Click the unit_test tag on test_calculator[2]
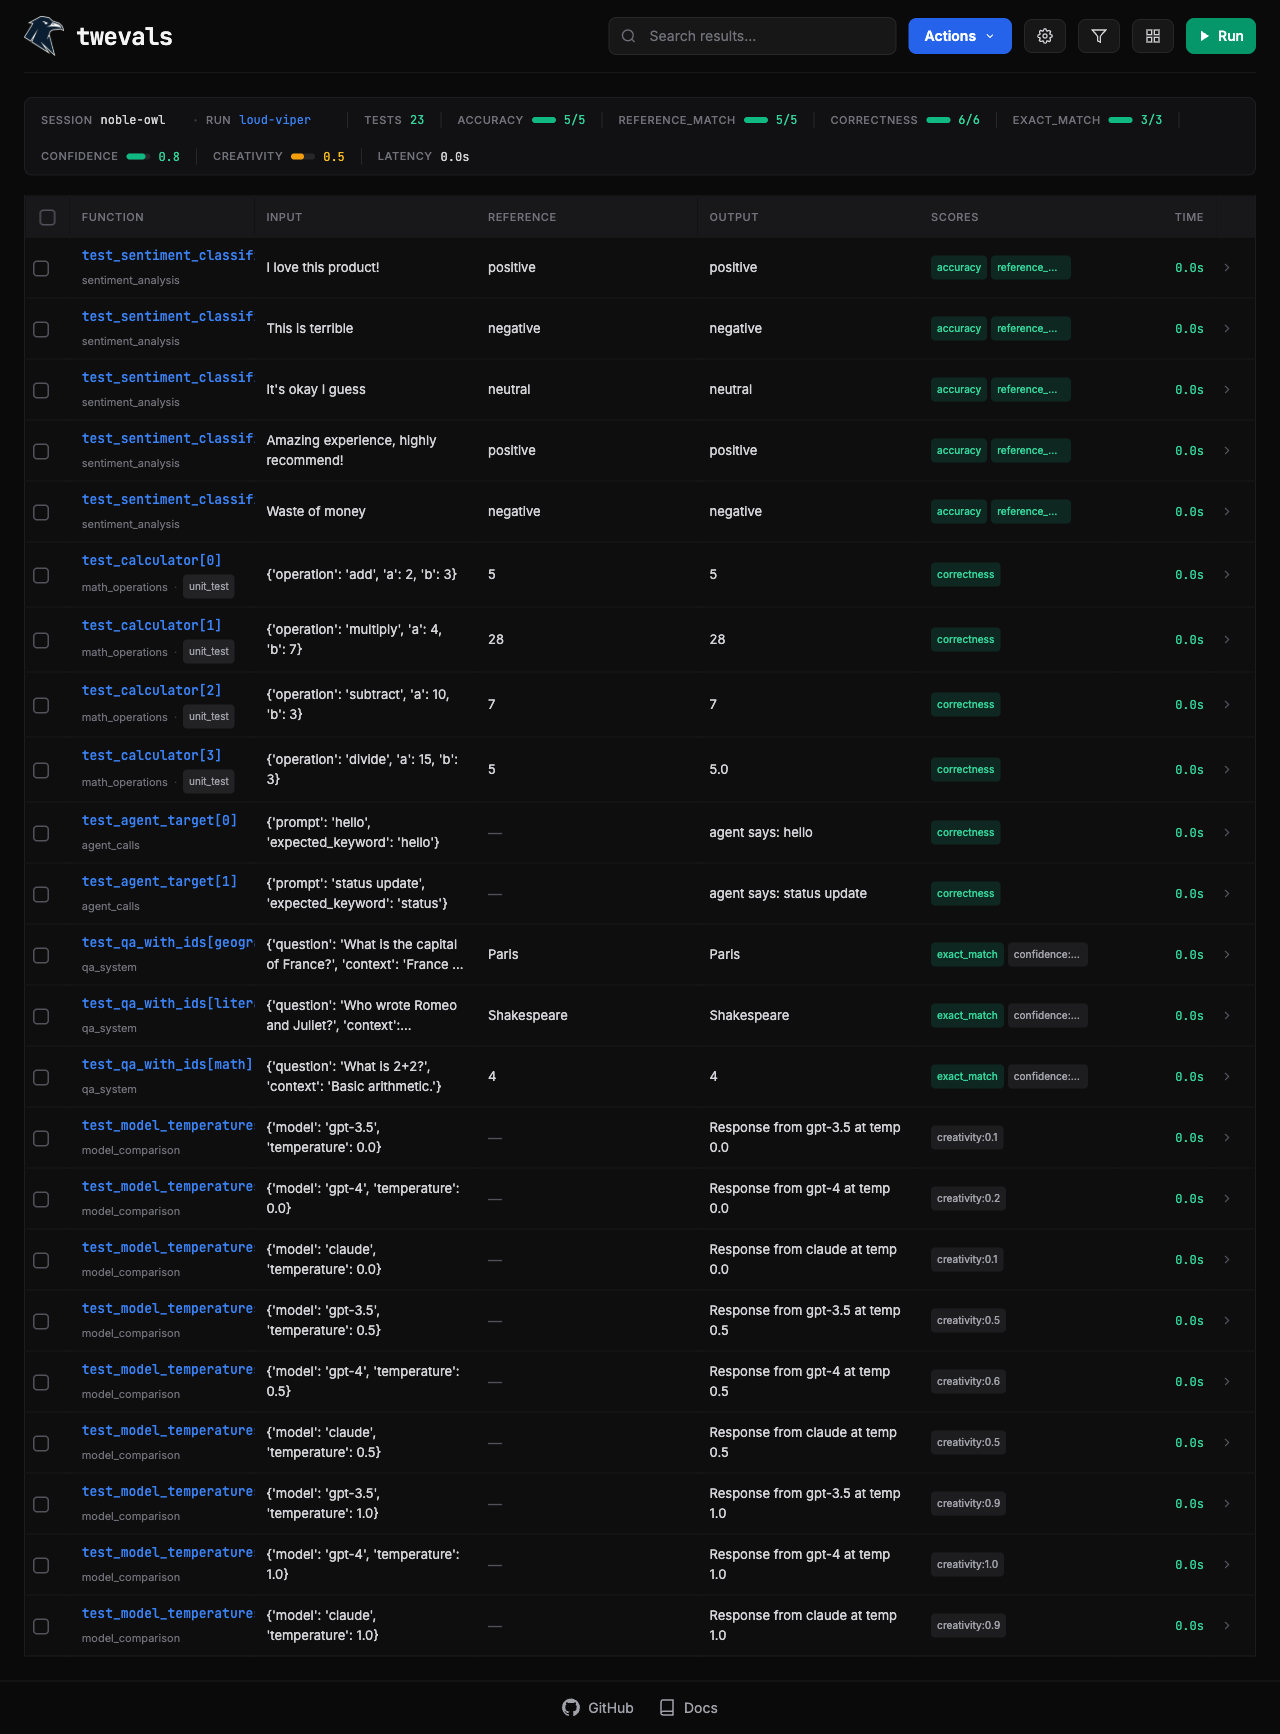 click(x=209, y=717)
